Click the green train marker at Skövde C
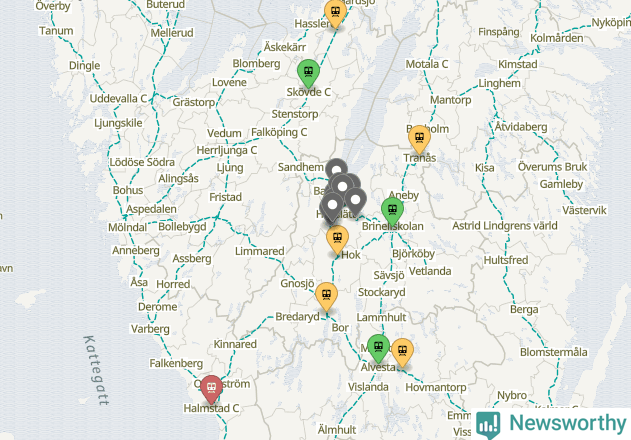 [308, 72]
